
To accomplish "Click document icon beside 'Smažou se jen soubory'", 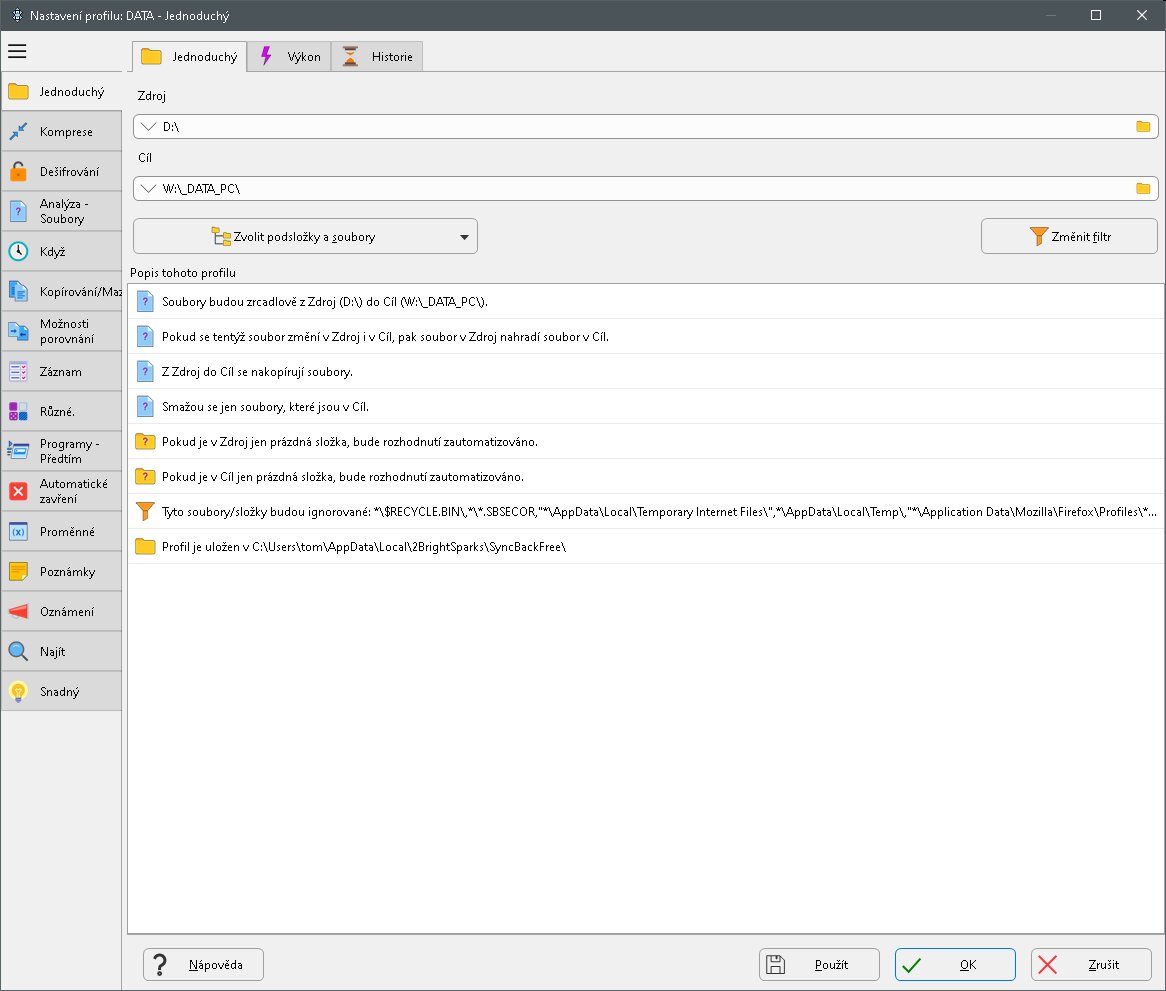I will click(x=145, y=407).
